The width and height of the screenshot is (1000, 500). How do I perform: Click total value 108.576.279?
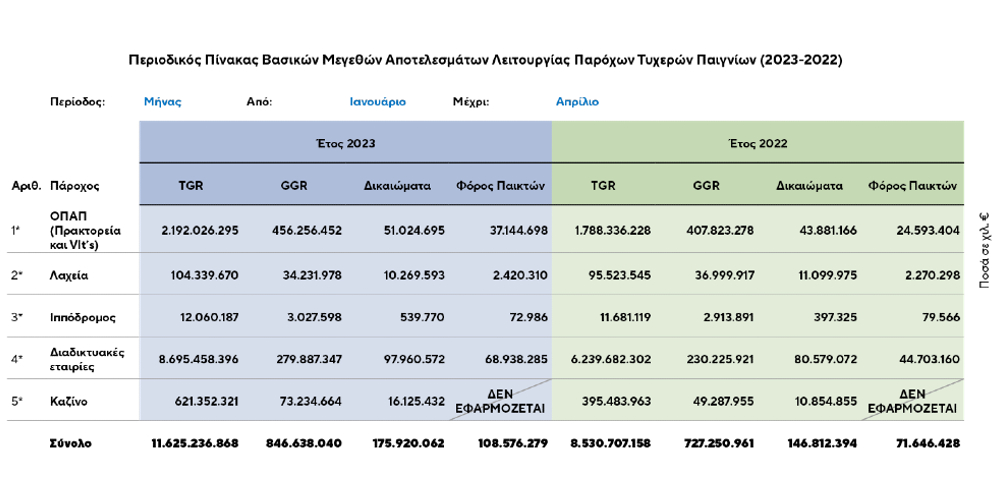pyautogui.click(x=513, y=443)
